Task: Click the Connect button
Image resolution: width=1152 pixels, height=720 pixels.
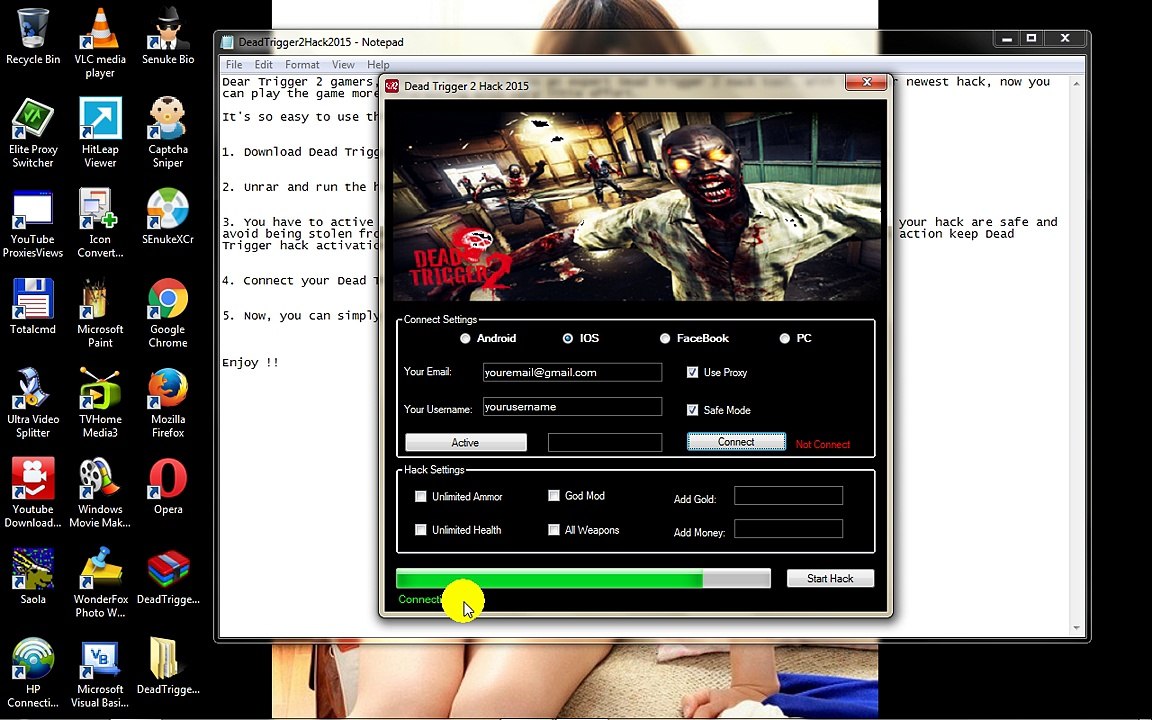Action: tap(736, 442)
